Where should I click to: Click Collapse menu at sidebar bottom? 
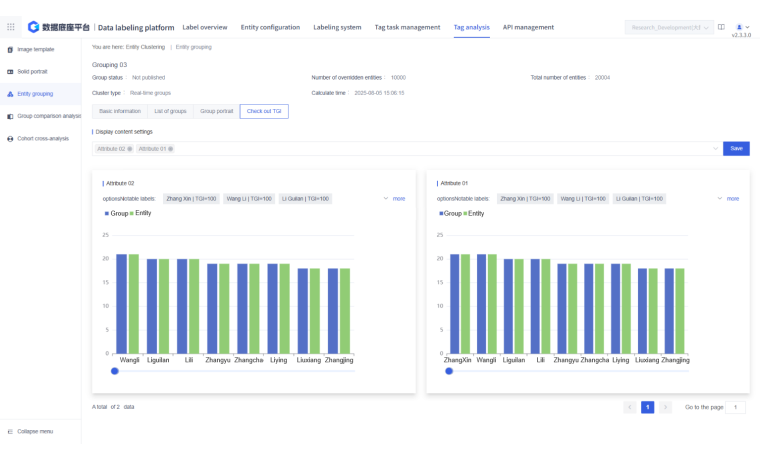click(x=36, y=431)
